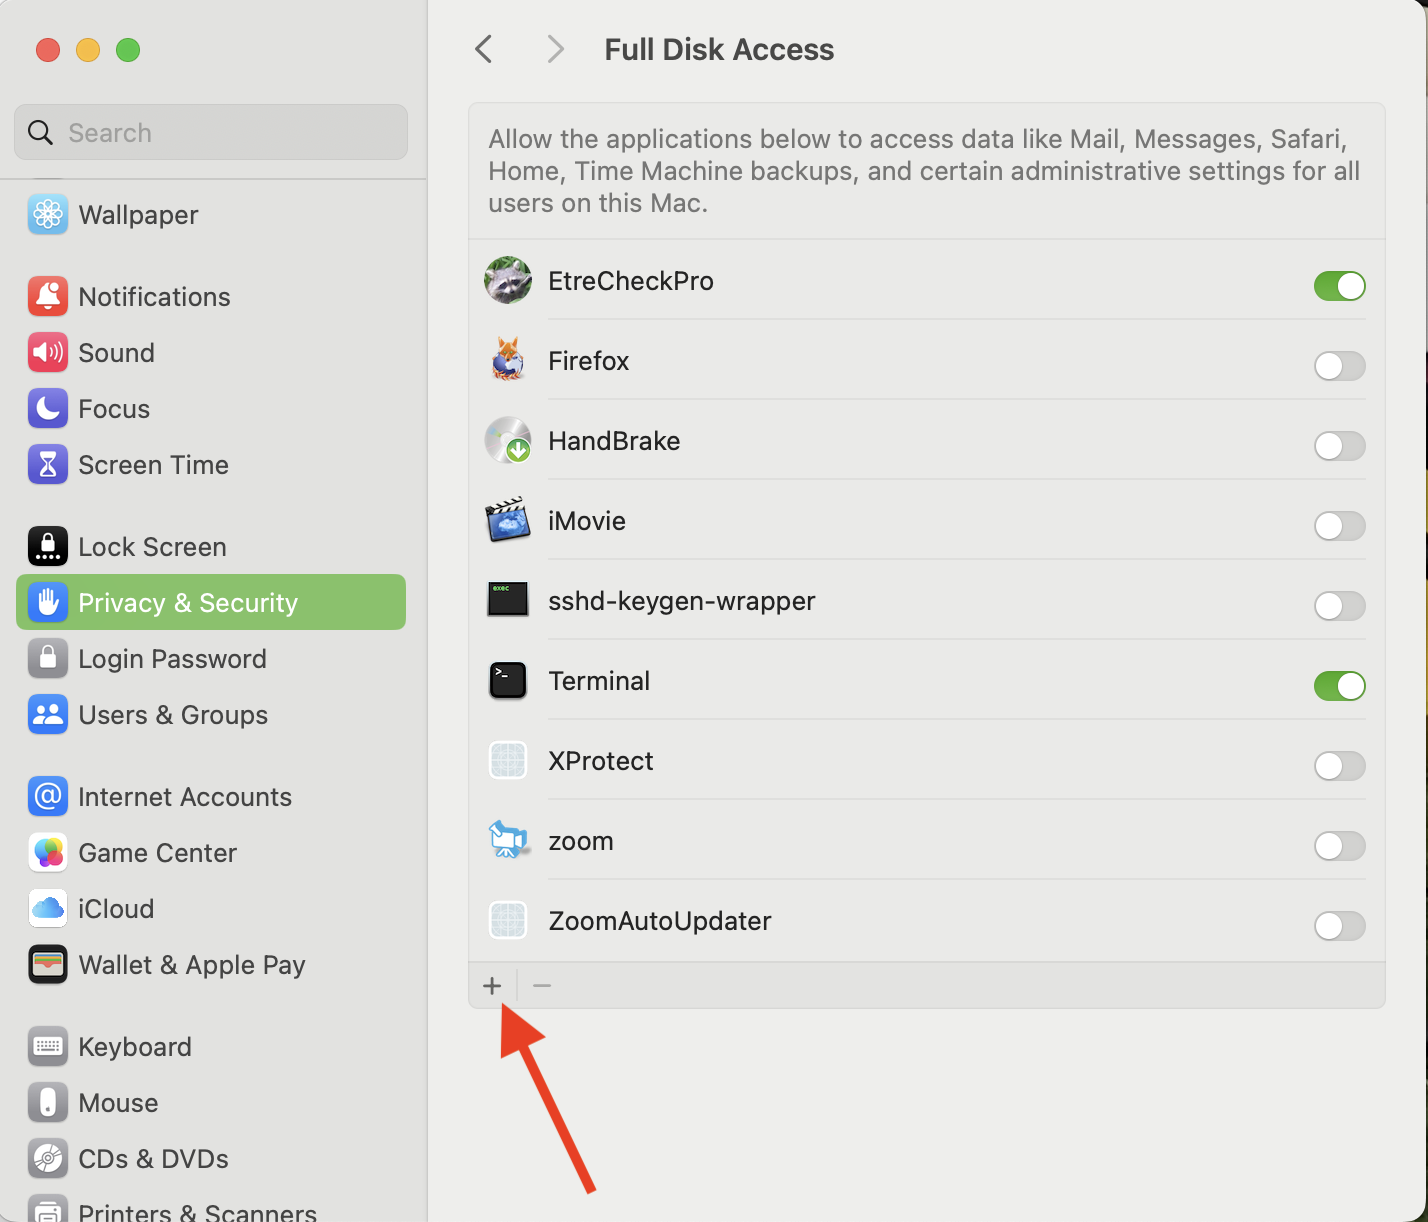1428x1222 pixels.
Task: Click the zoom app icon
Action: (x=508, y=841)
